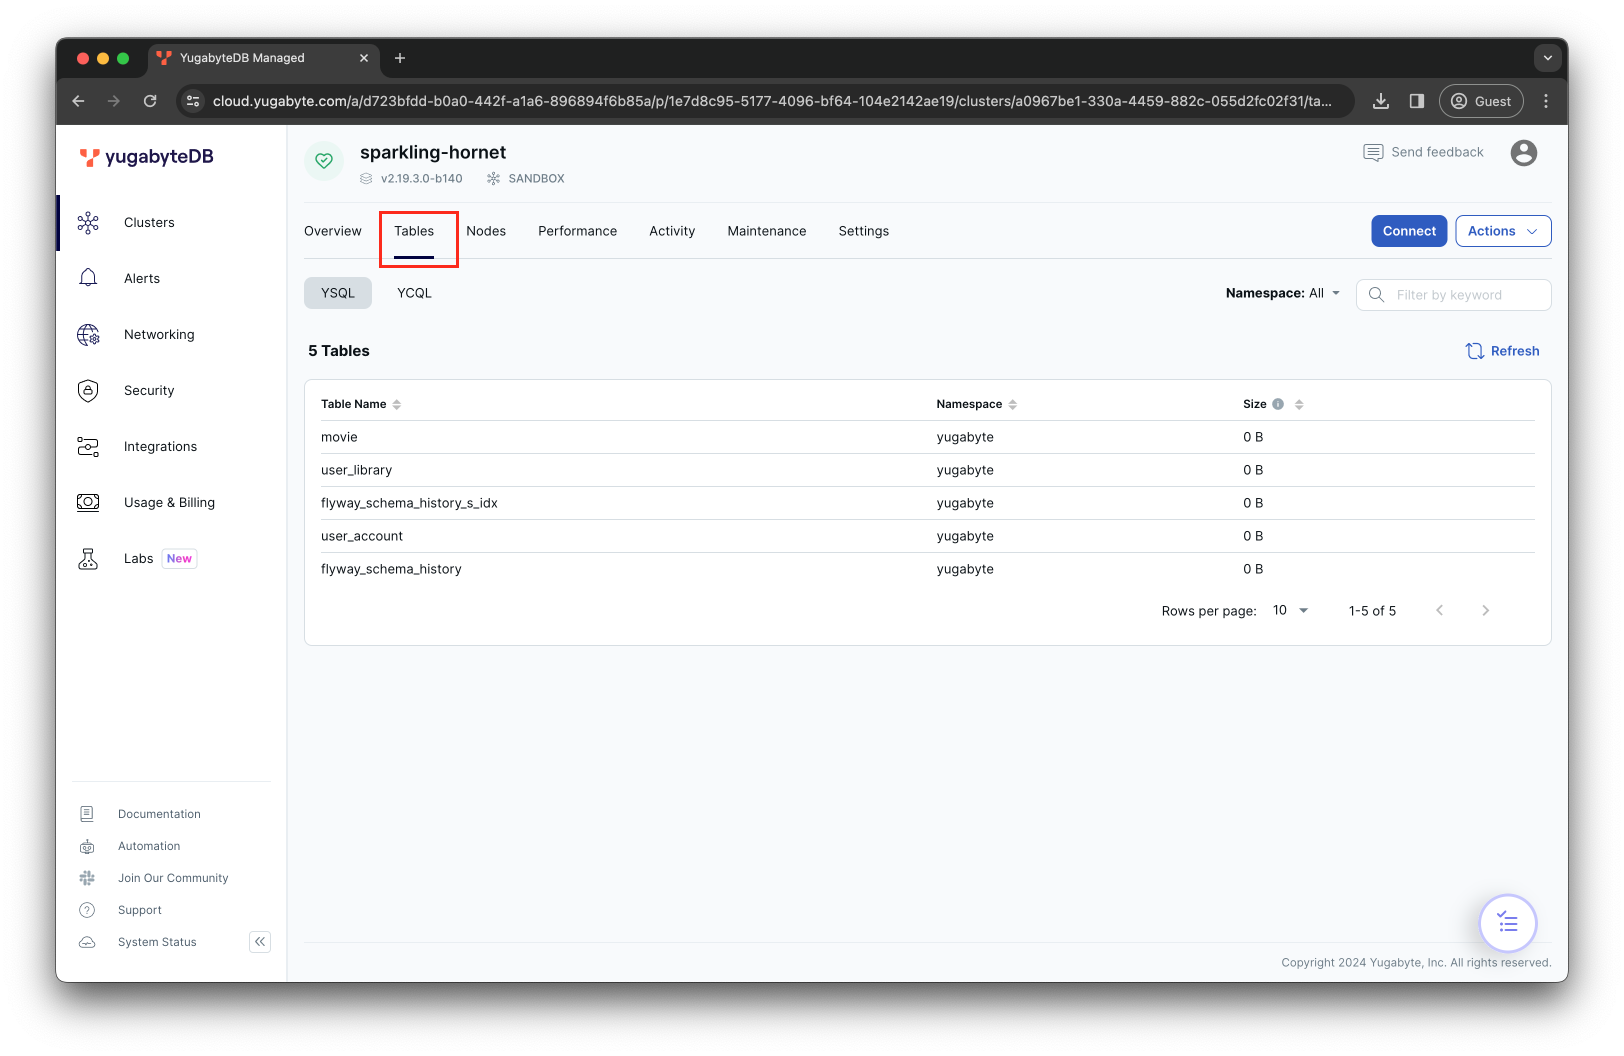1624x1056 pixels.
Task: Switch to the YCQL toggle
Action: coord(414,292)
